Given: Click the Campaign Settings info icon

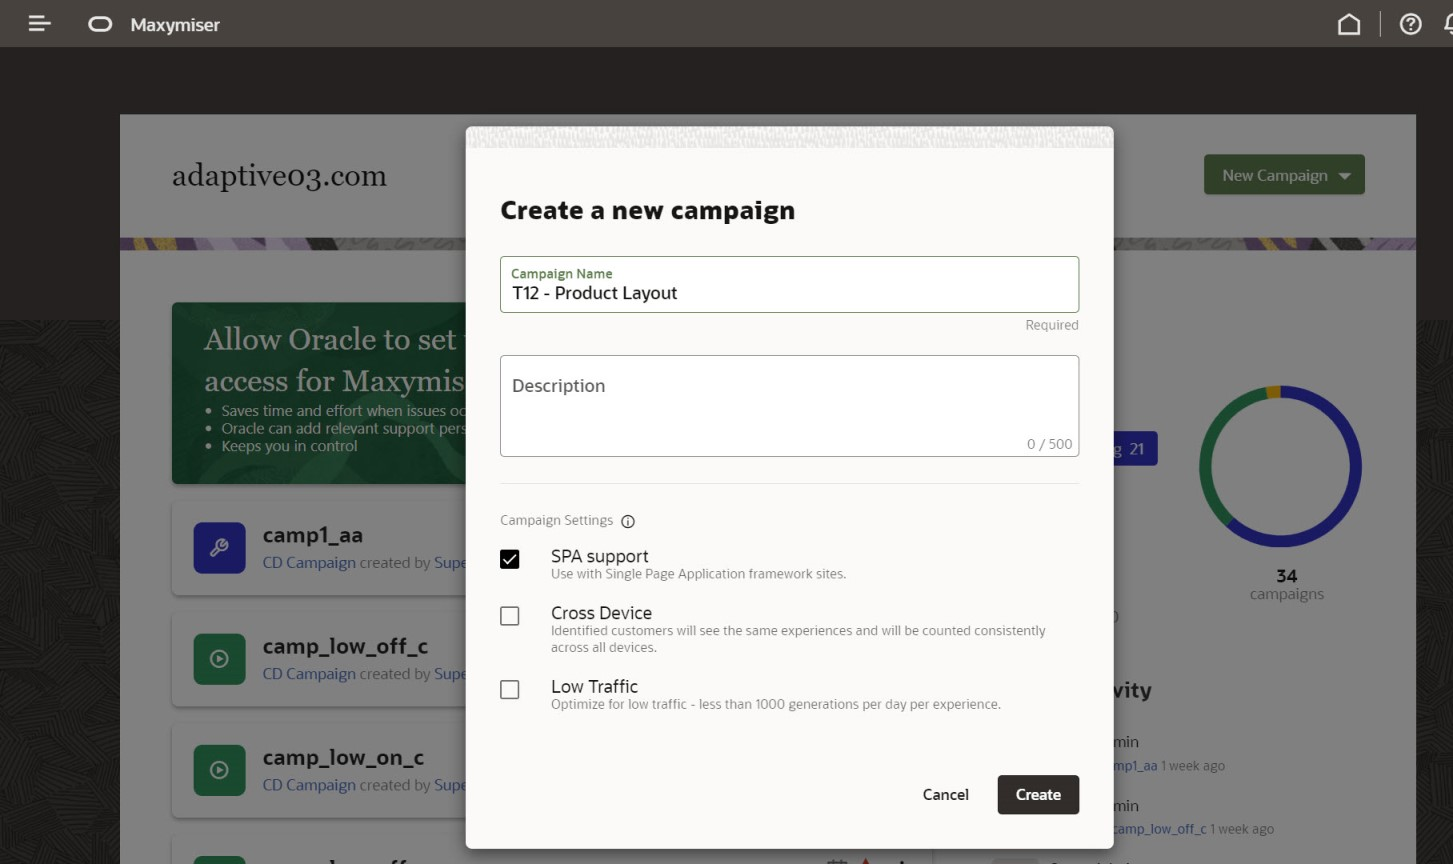Looking at the screenshot, I should coord(628,521).
